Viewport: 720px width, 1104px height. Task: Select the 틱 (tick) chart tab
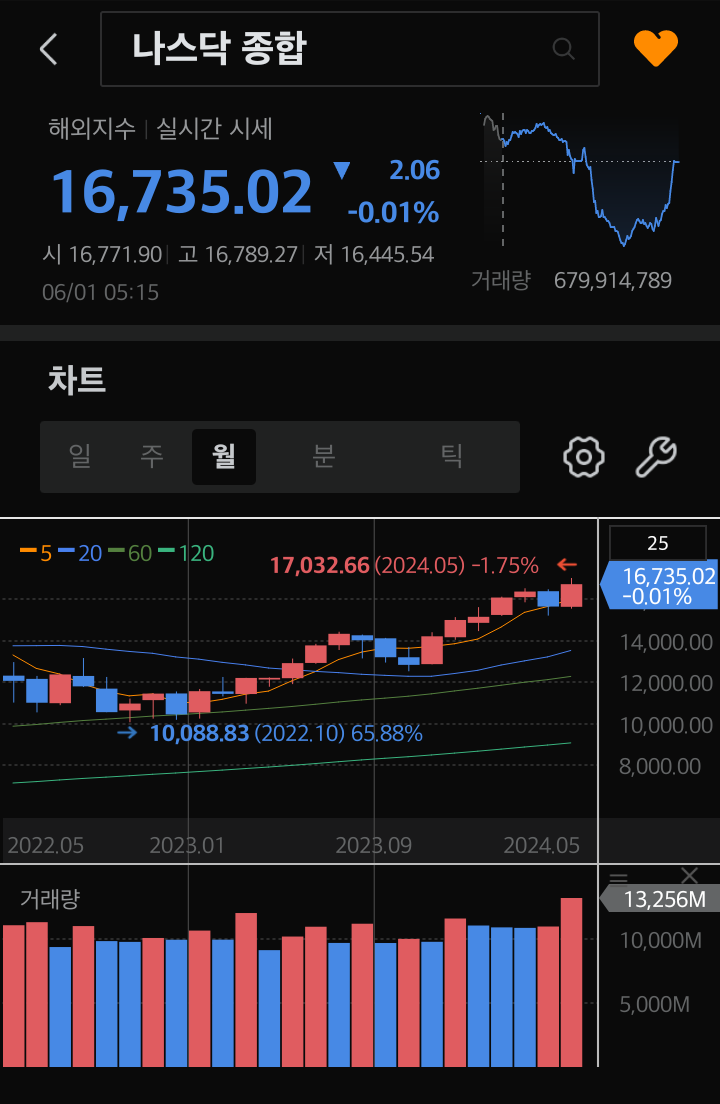coord(452,457)
